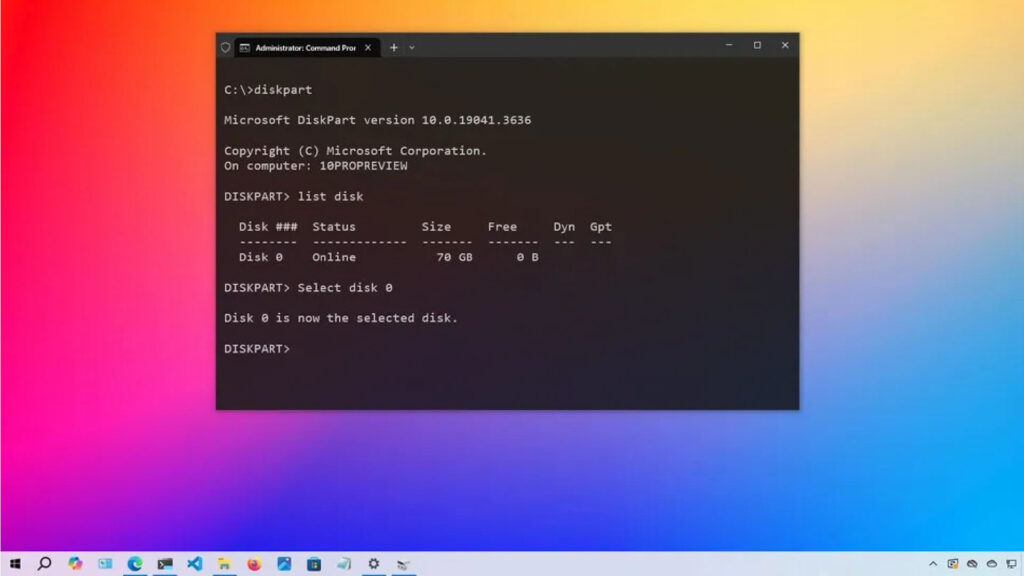Switch to the Administrator: Command Prompt tab

300,47
